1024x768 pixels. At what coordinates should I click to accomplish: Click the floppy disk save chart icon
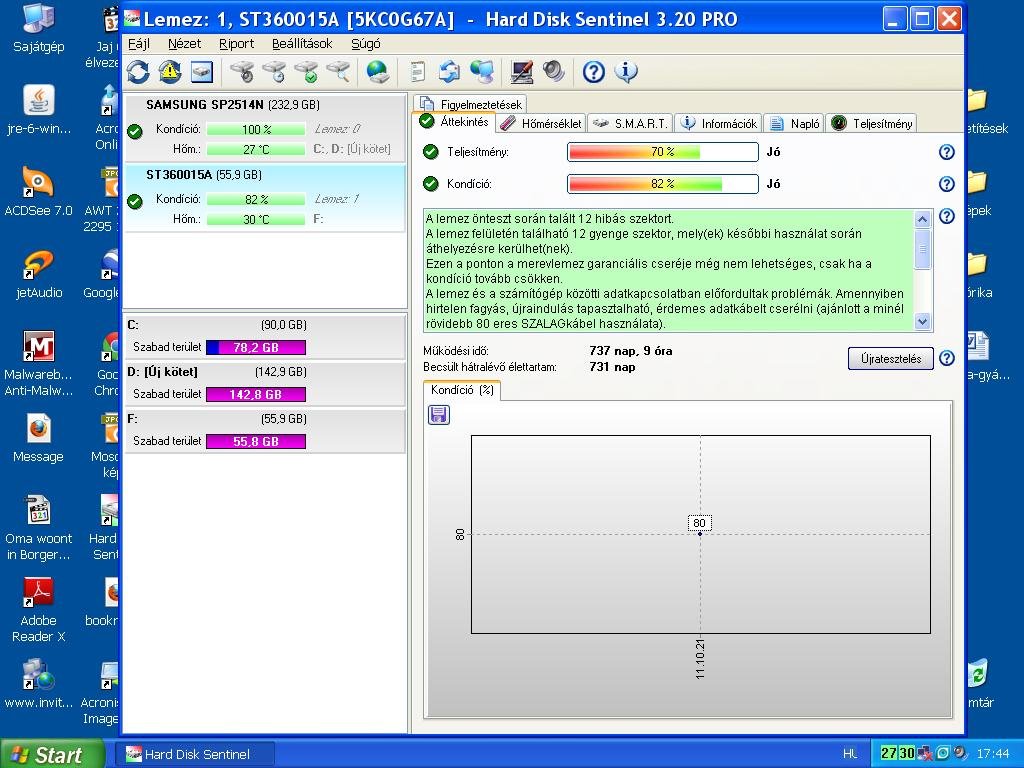click(439, 415)
